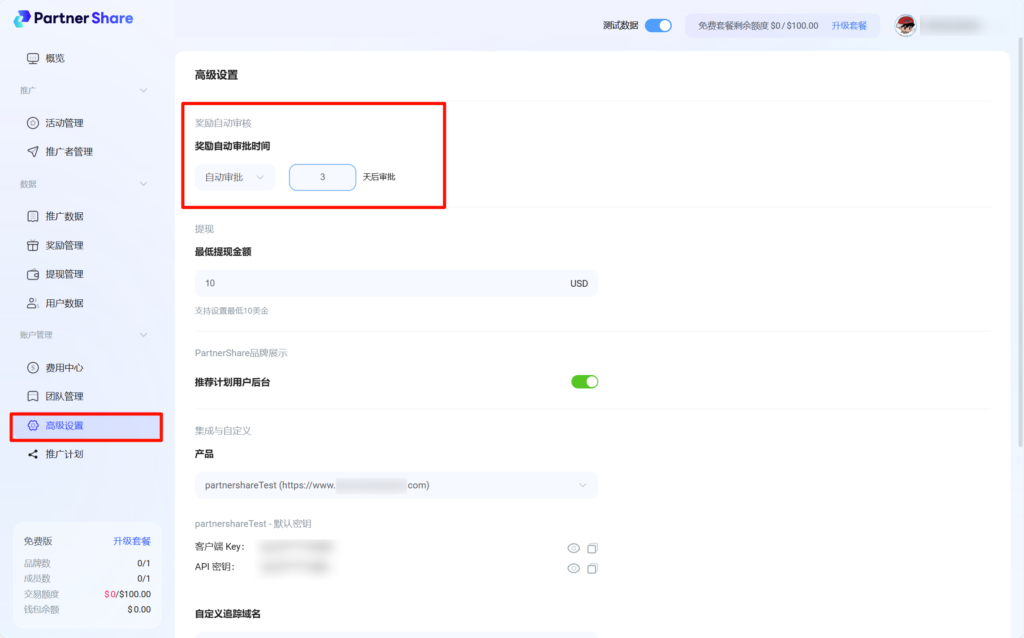Copy the 客户端 Key value
1024x638 pixels.
592,548
